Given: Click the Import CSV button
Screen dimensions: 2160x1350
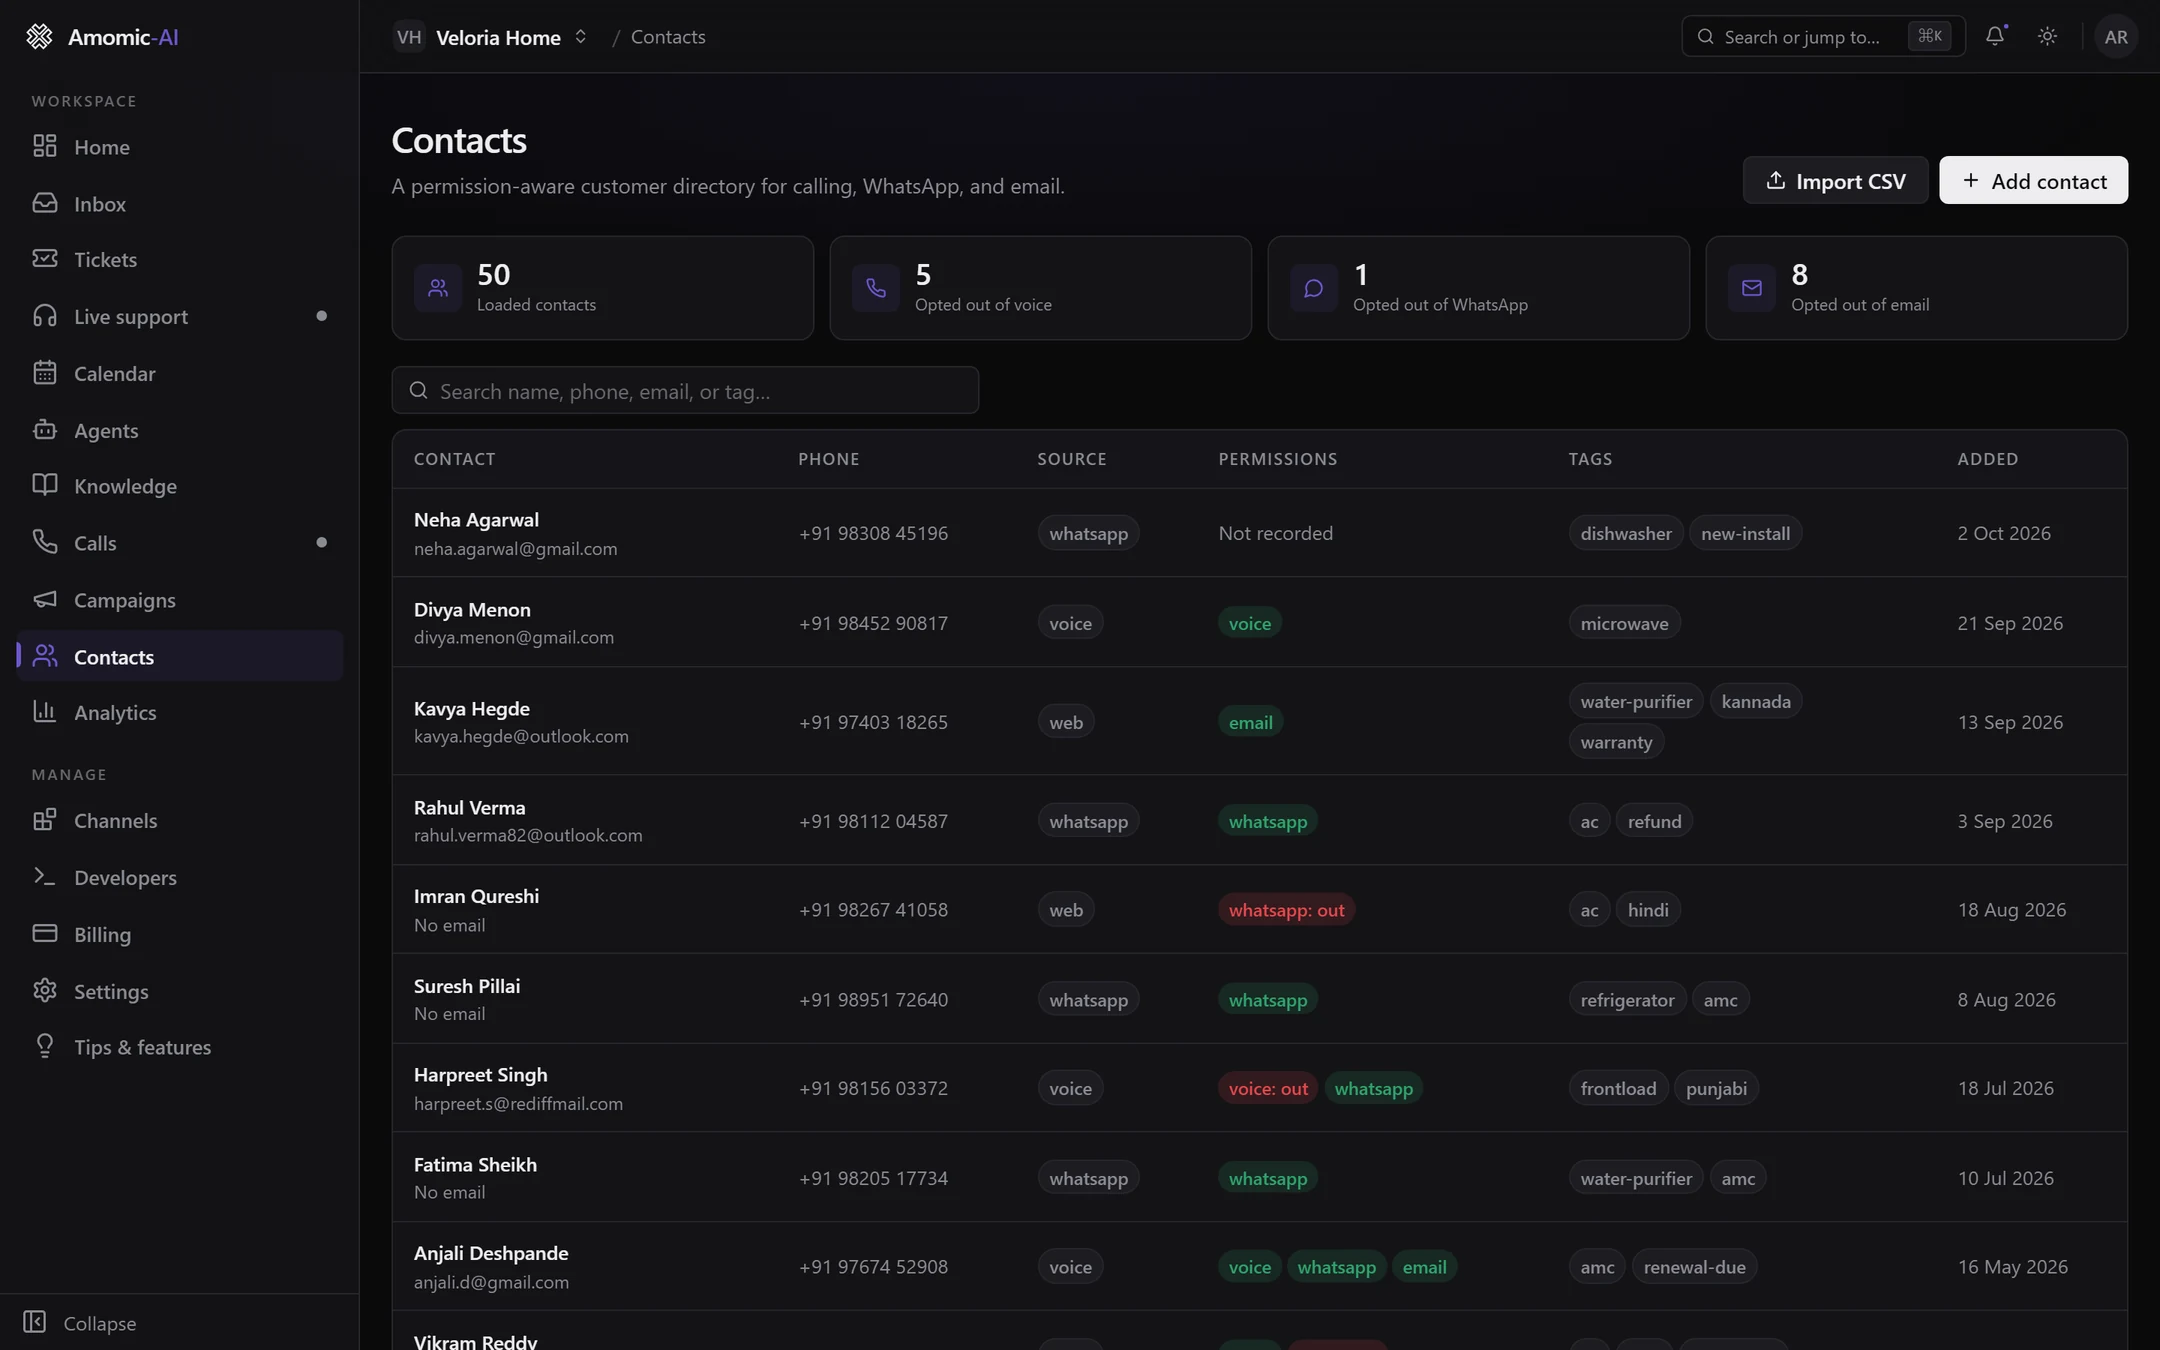Looking at the screenshot, I should point(1835,180).
